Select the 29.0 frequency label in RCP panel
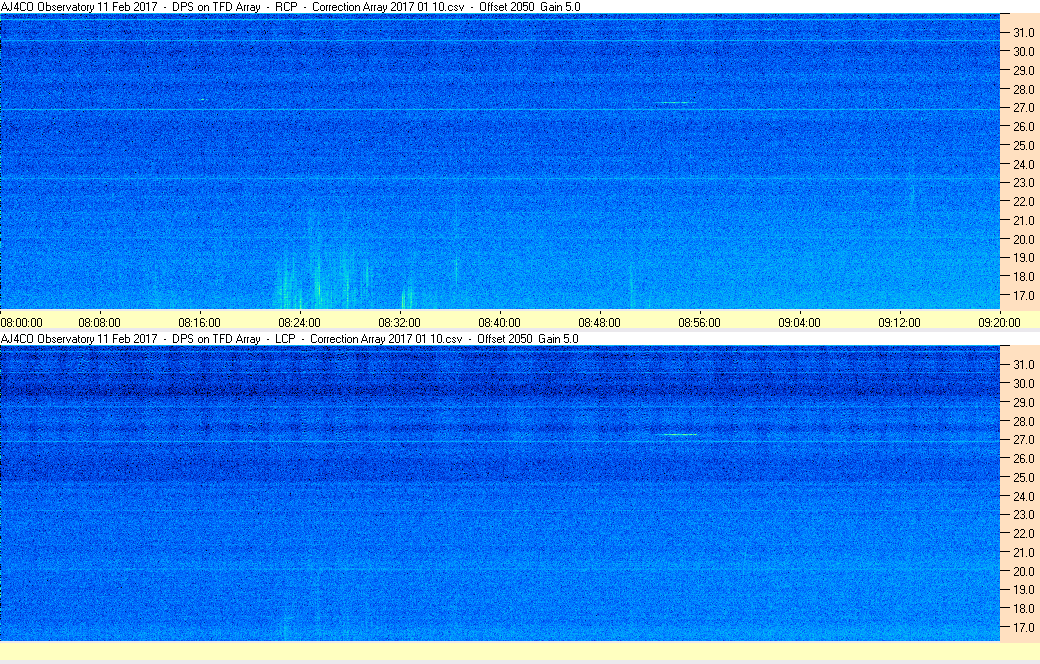Screen dimensions: 1040x664 tap(1023, 70)
